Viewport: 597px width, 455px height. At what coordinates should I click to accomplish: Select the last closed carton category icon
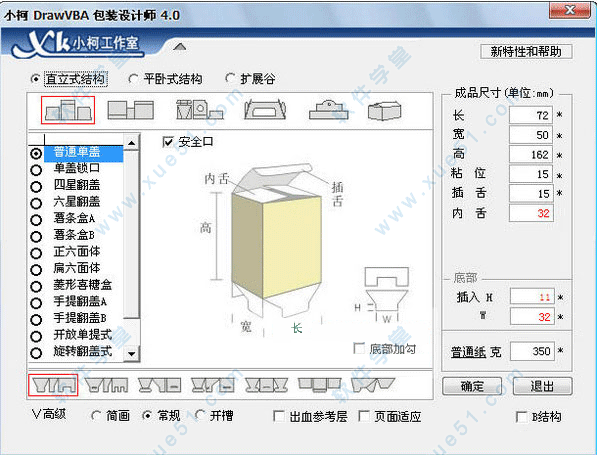[x=385, y=111]
